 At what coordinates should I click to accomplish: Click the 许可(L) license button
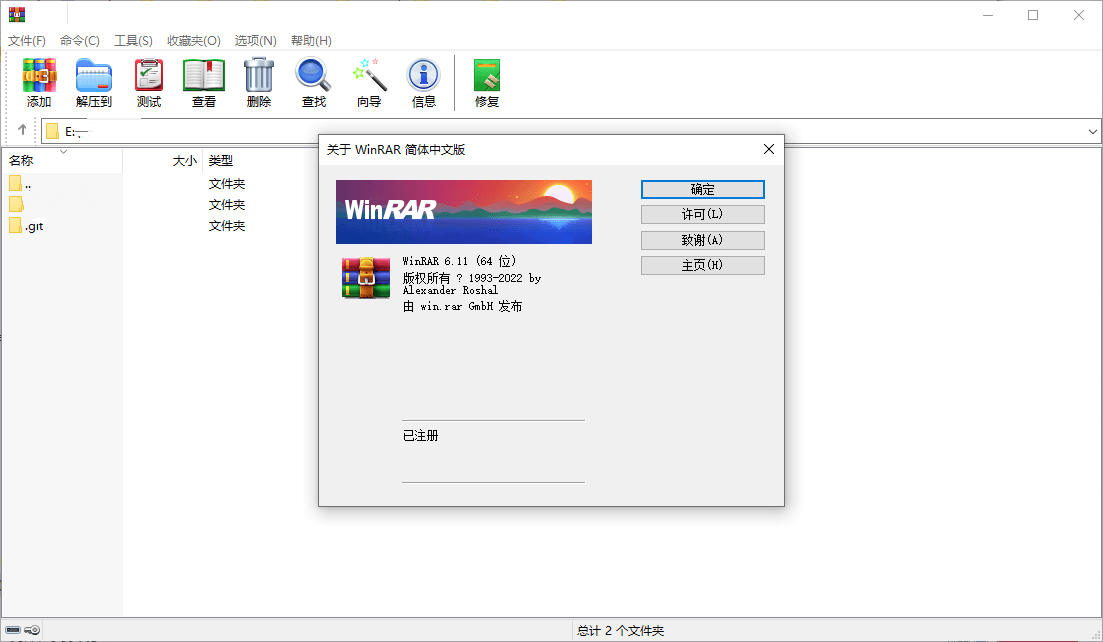coord(702,215)
